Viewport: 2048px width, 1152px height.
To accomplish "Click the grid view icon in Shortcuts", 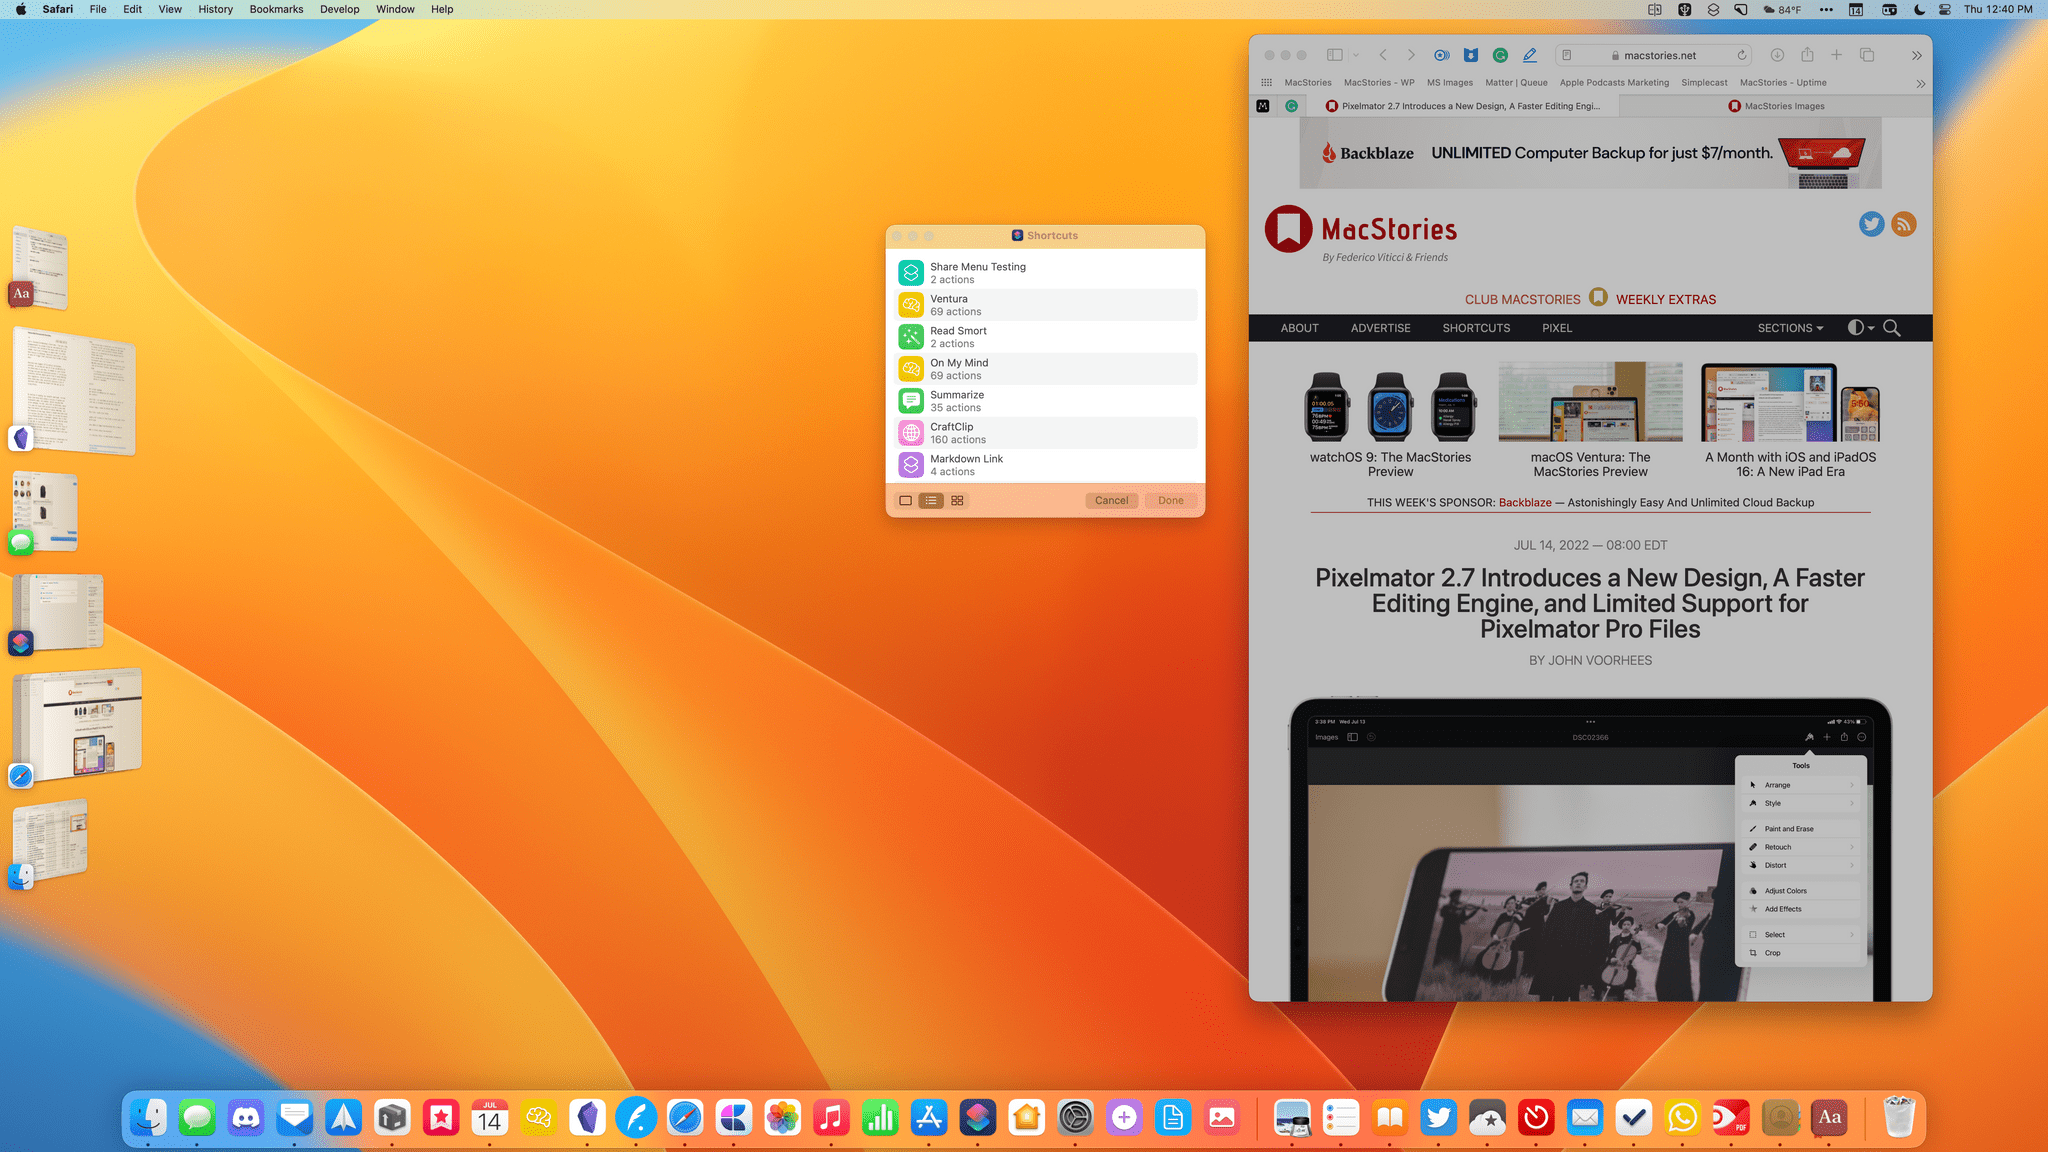I will pos(956,501).
